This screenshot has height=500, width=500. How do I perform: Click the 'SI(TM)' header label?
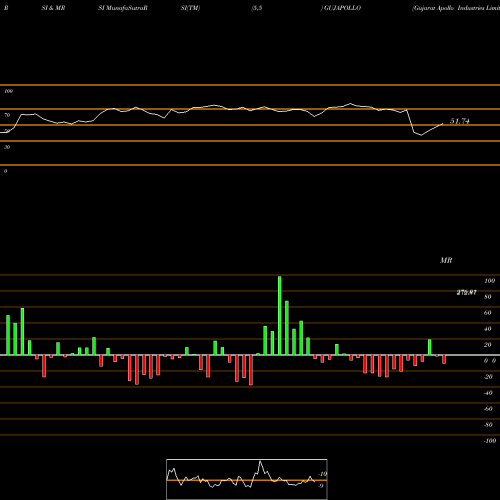point(190,8)
